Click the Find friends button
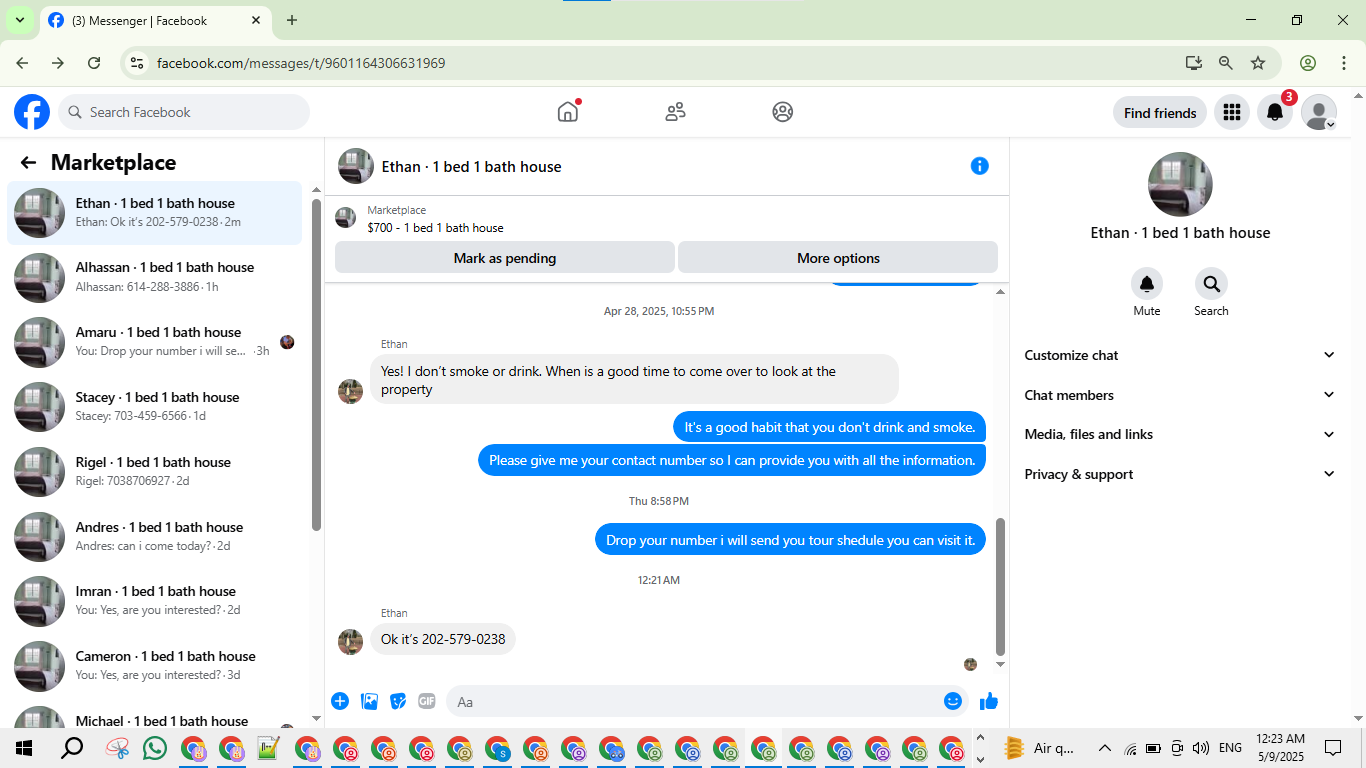Viewport: 1366px width, 768px height. (x=1160, y=113)
